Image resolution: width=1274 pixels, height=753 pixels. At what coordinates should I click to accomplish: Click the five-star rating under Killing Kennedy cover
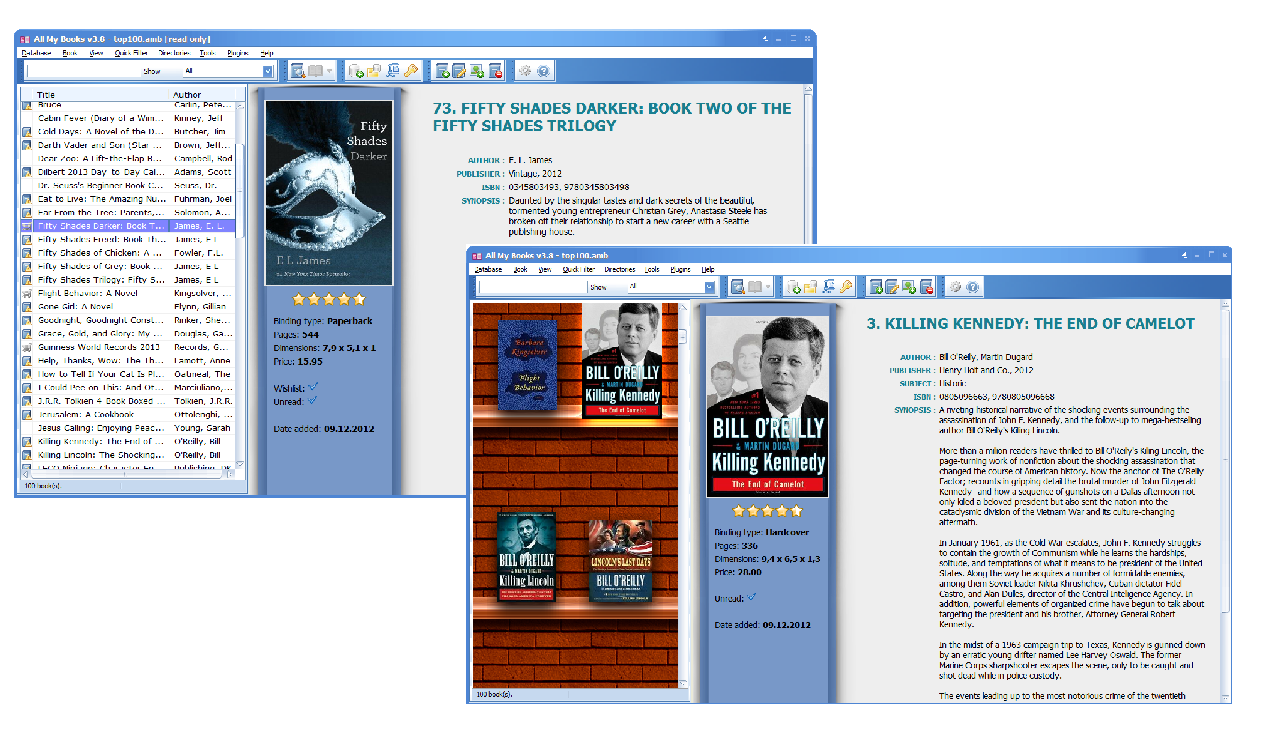(767, 511)
